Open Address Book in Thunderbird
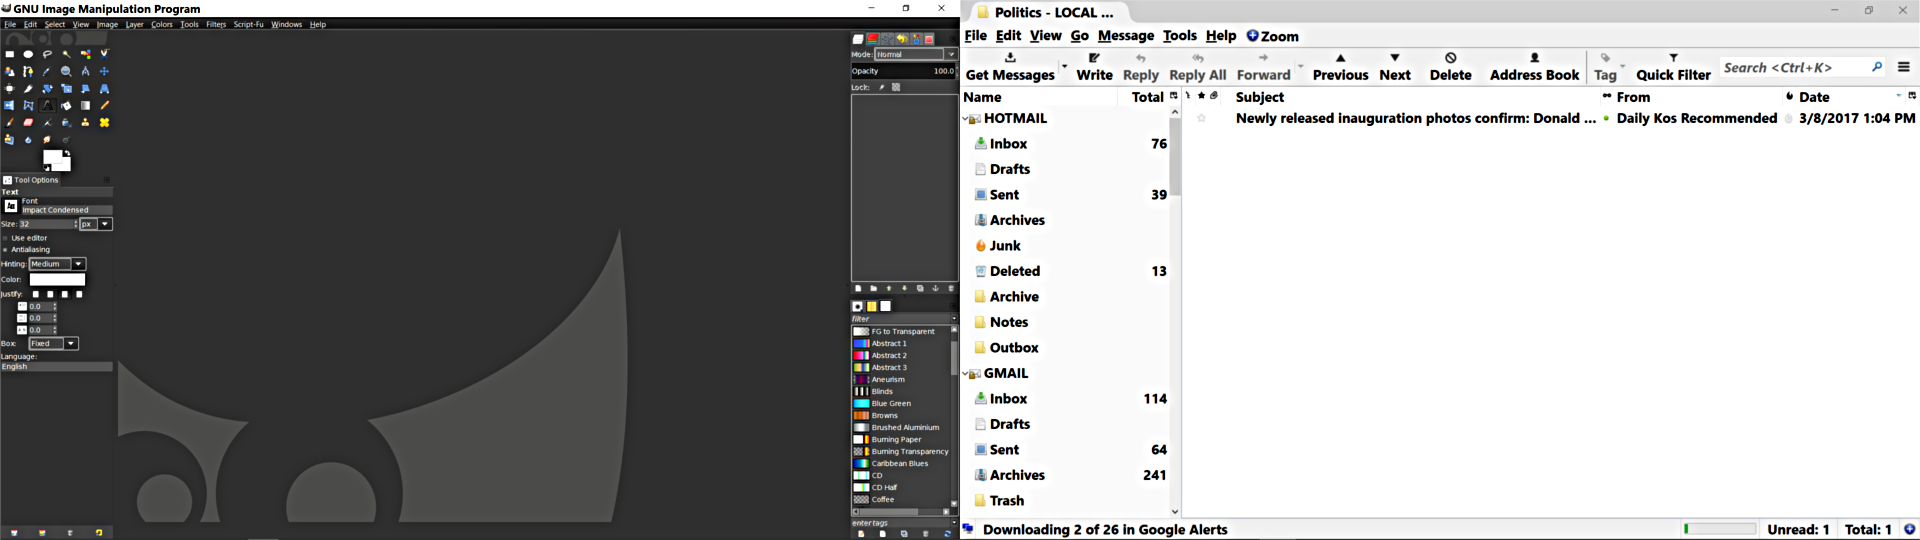 tap(1534, 67)
